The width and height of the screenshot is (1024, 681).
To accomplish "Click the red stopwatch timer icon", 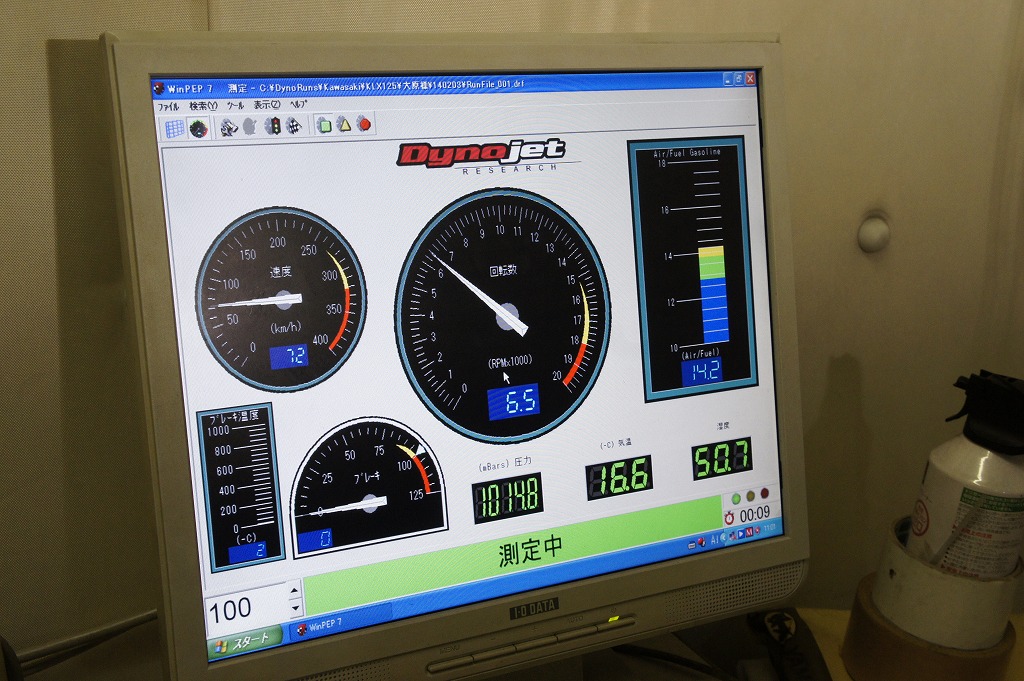I will [729, 518].
